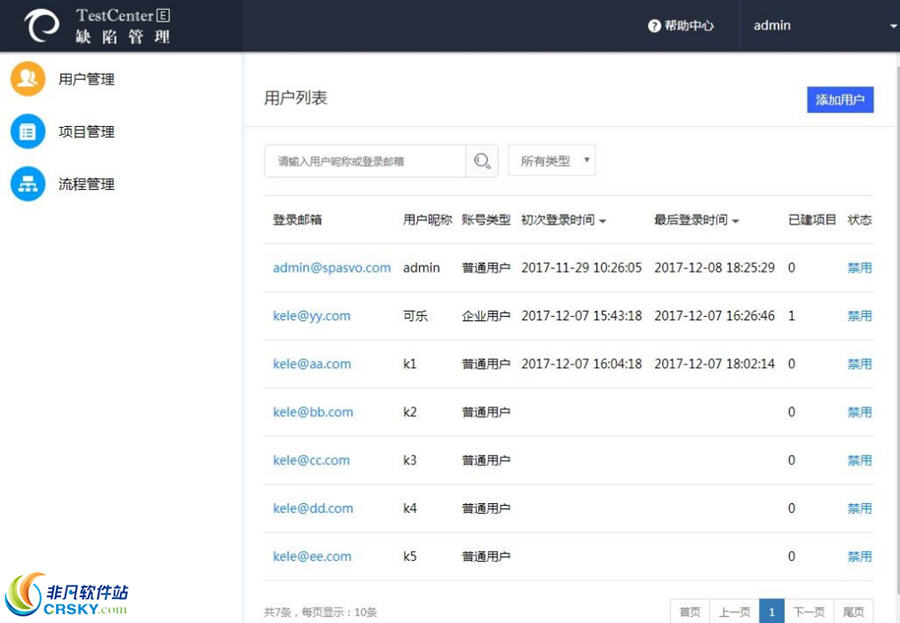Viewport: 900px width, 623px height.
Task: Open the kele@bb.com user link
Action: click(312, 412)
